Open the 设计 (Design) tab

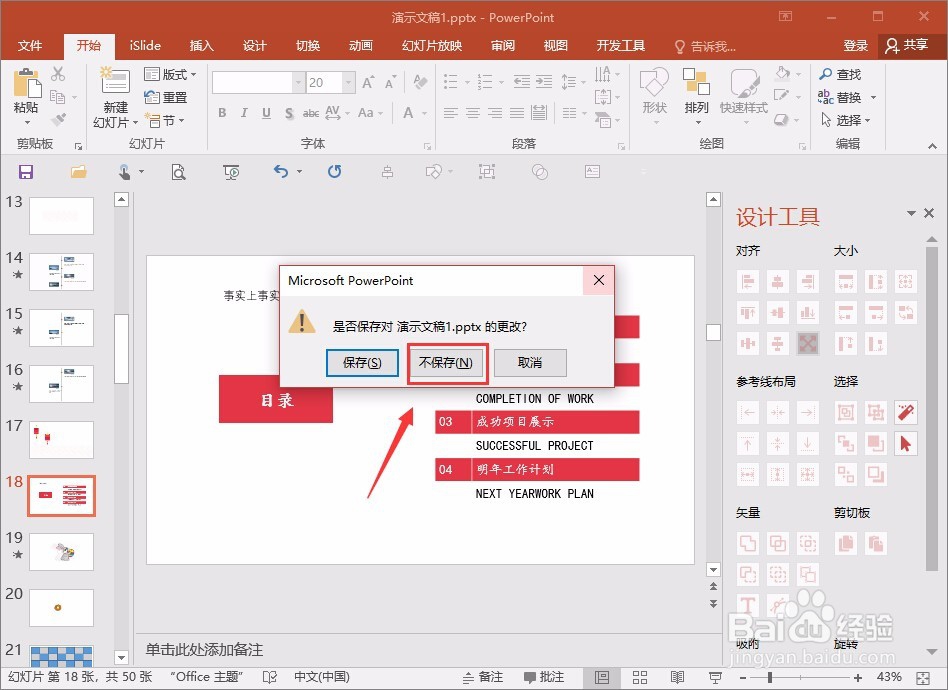pyautogui.click(x=255, y=46)
